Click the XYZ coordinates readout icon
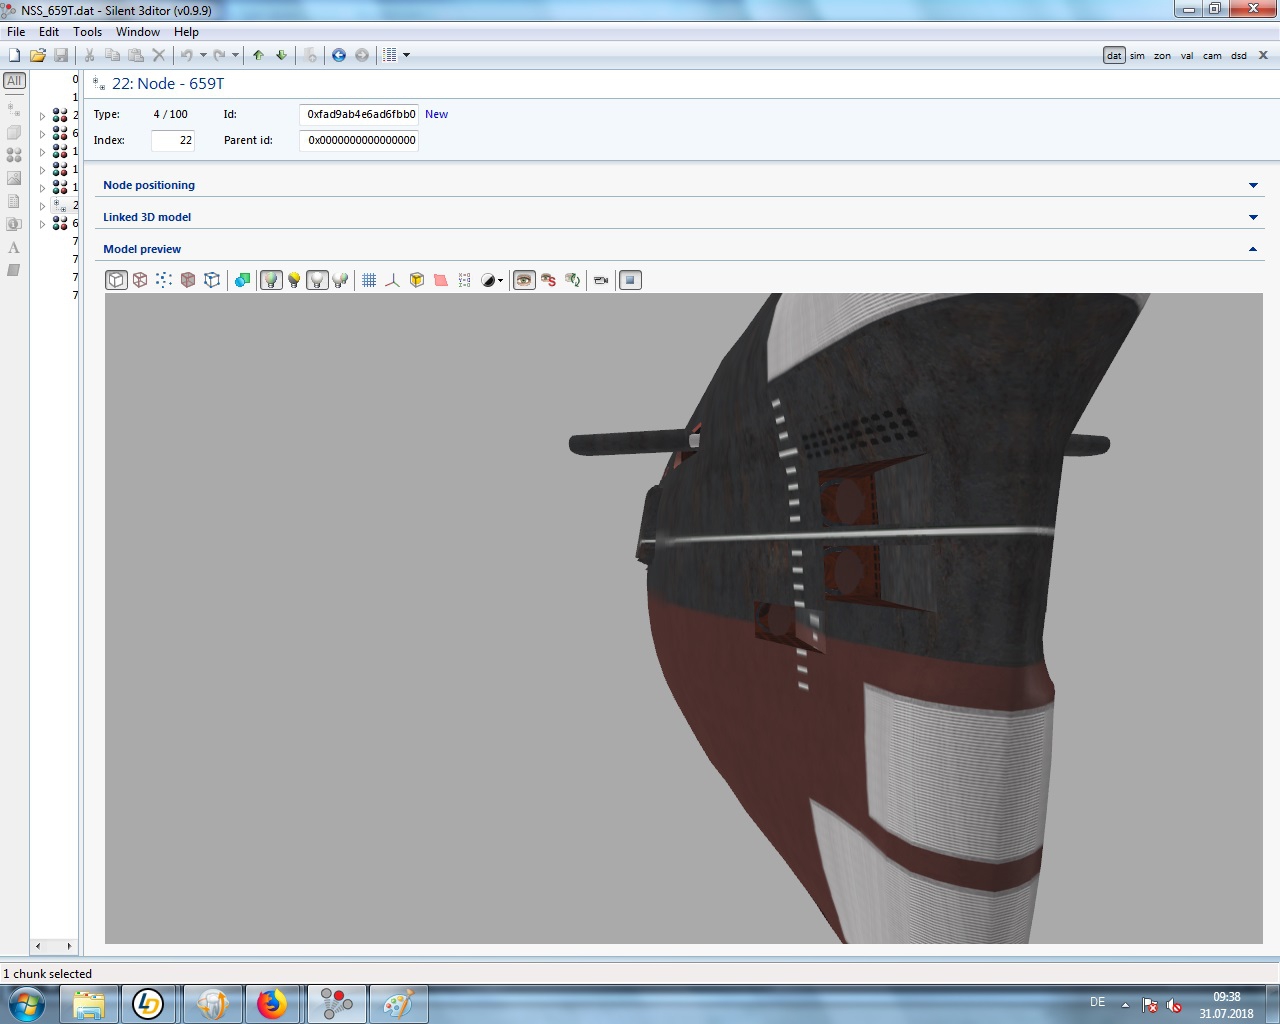This screenshot has width=1280, height=1024. pos(464,280)
